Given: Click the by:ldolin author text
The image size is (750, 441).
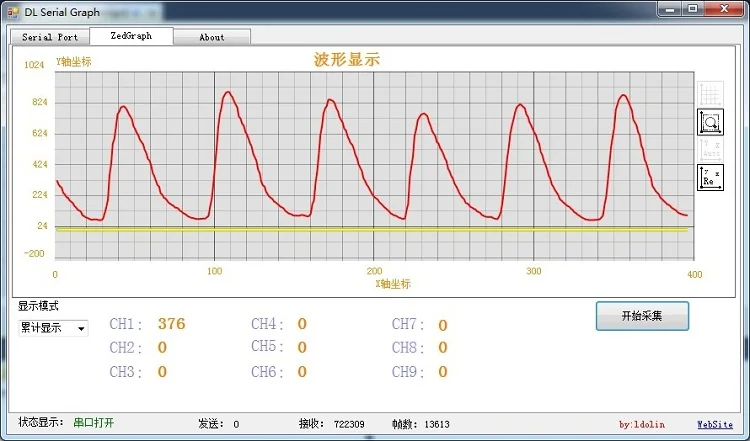Looking at the screenshot, I should [641, 424].
